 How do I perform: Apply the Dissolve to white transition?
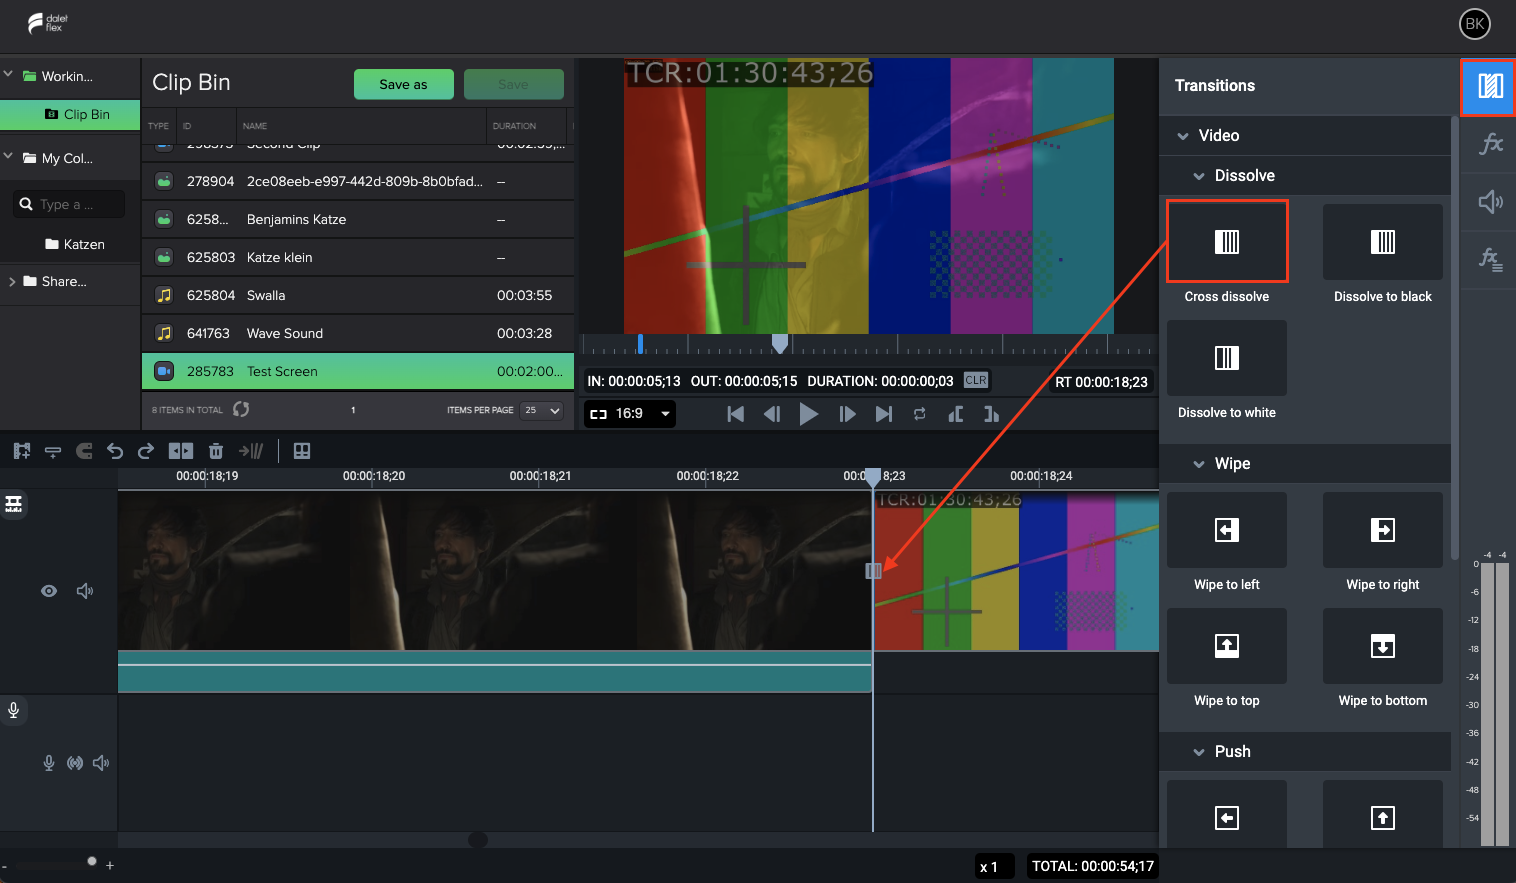(1227, 358)
